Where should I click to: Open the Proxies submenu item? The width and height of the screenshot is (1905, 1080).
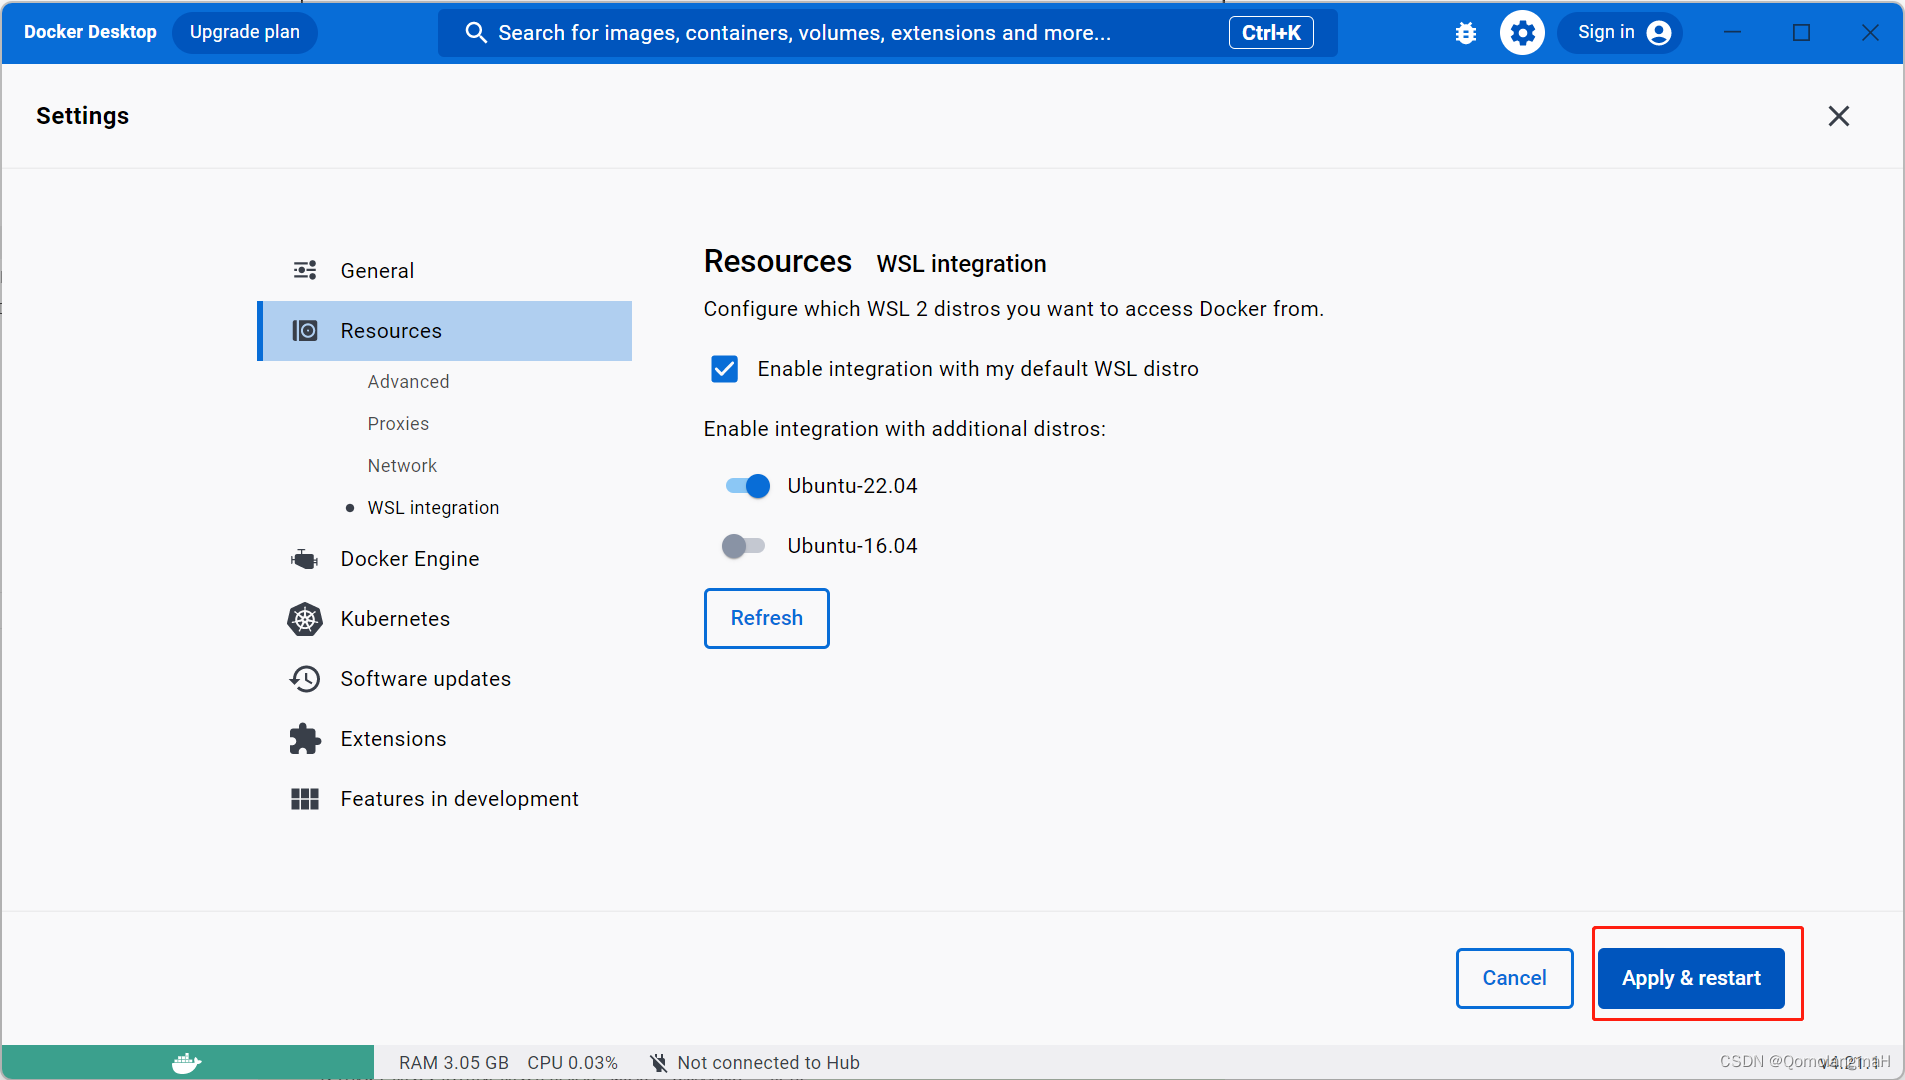(x=398, y=424)
